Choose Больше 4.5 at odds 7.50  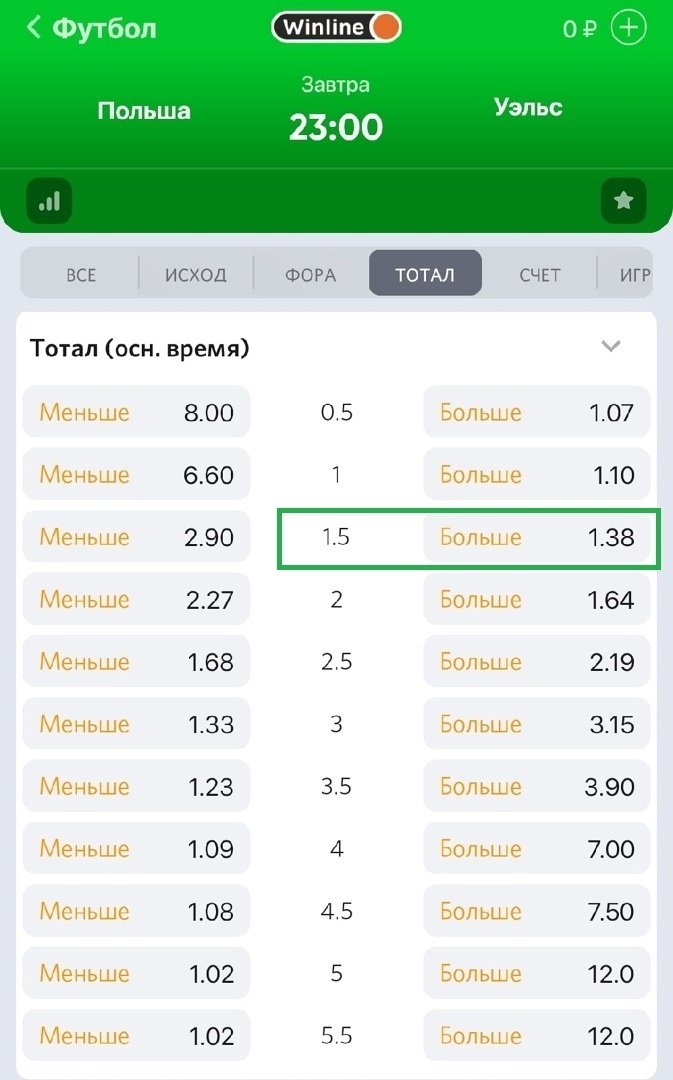tap(537, 911)
